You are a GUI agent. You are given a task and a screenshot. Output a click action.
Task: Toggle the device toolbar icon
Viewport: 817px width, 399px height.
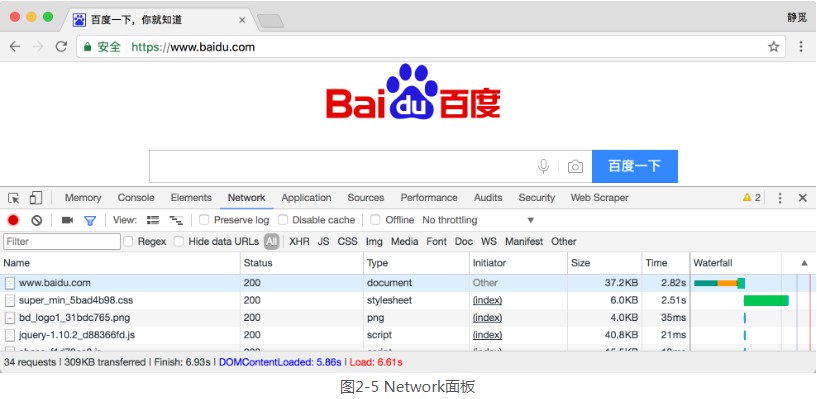pyautogui.click(x=35, y=197)
